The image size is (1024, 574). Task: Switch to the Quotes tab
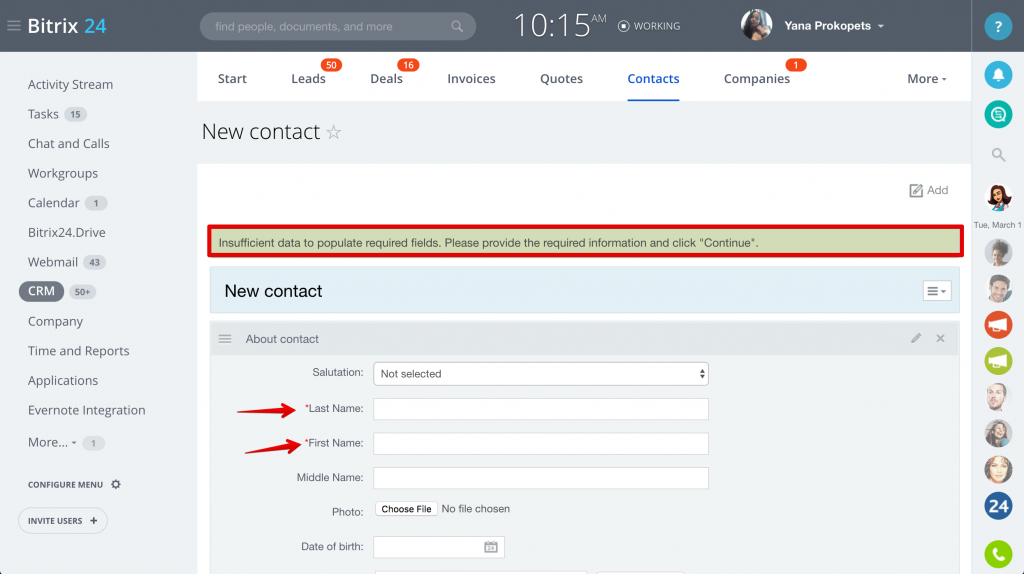pyautogui.click(x=561, y=78)
